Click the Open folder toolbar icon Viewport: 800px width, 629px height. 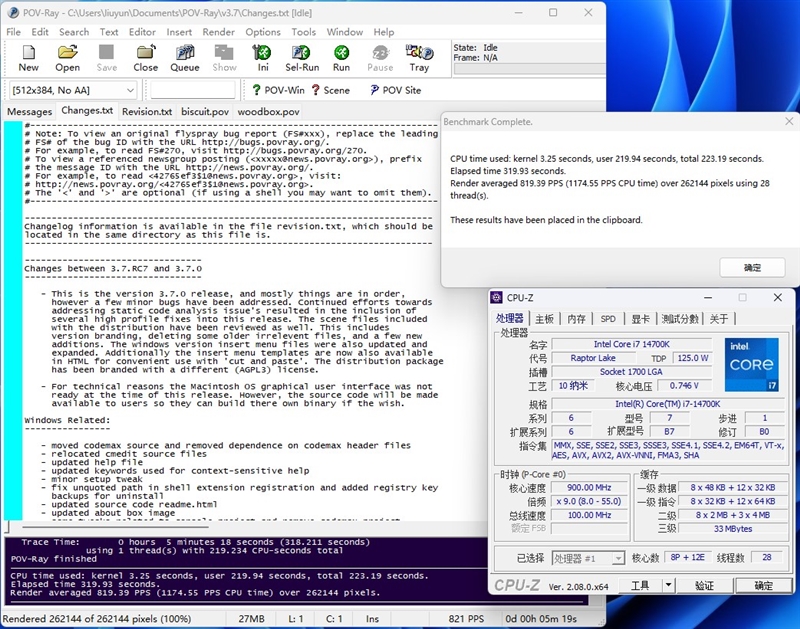point(67,58)
